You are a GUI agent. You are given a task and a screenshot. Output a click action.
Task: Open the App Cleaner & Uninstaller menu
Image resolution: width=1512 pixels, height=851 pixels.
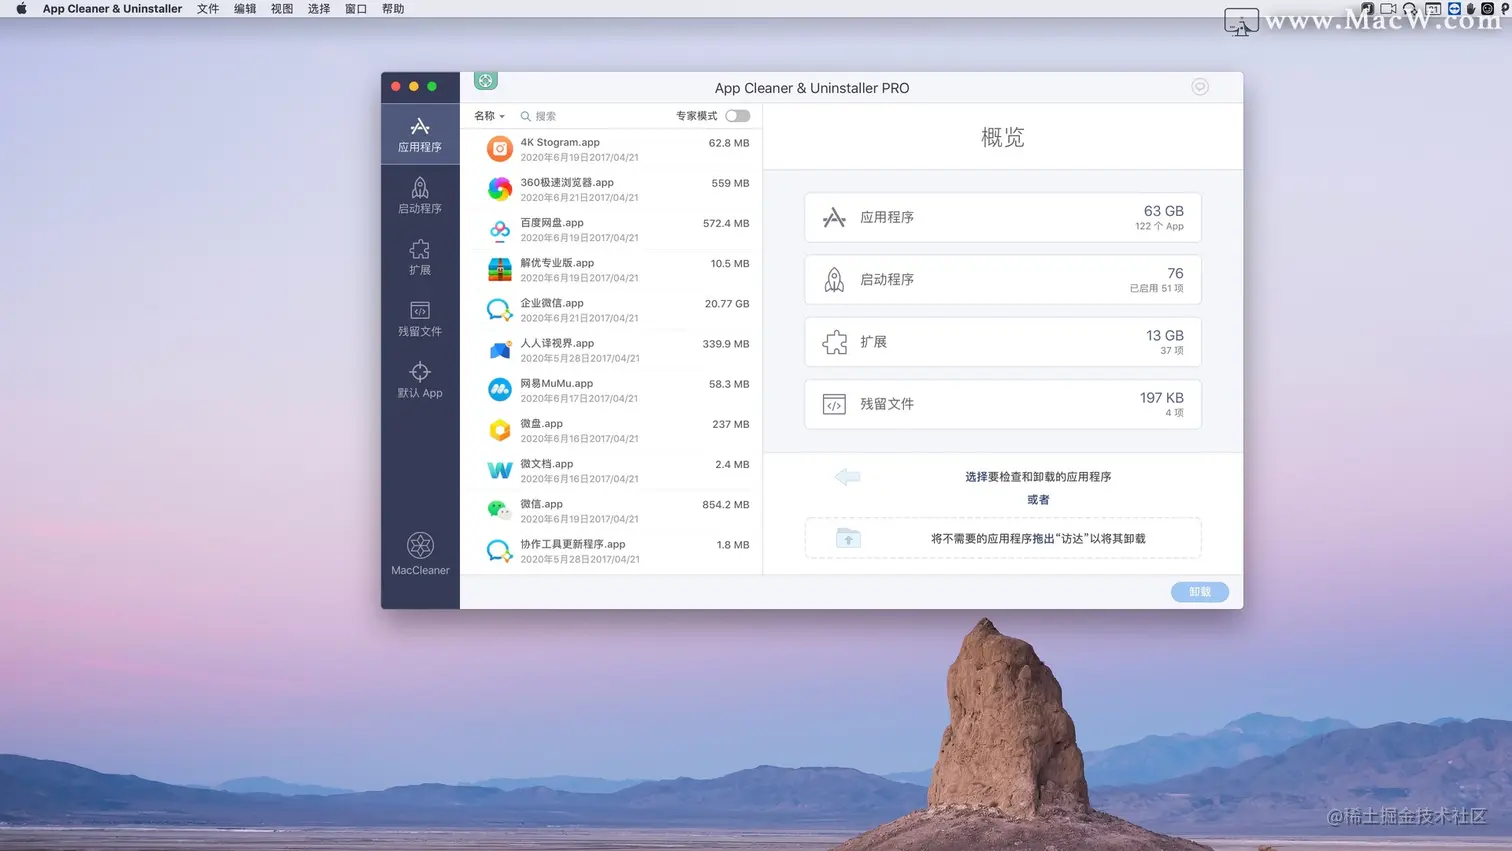112,9
